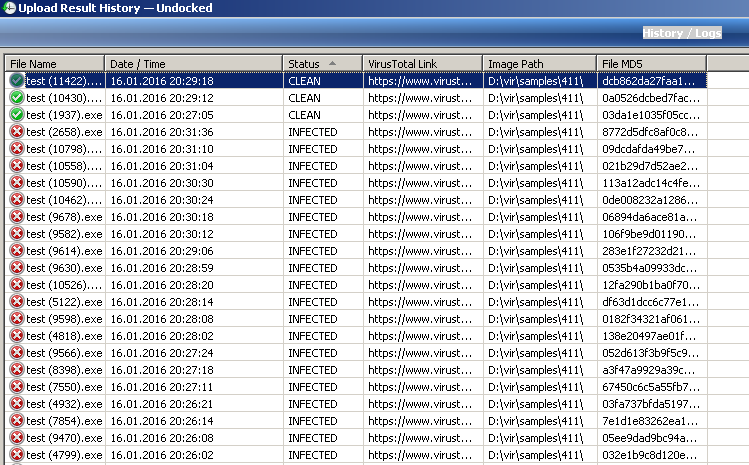Open VirusTotal link for test (9566).exe
749x465 pixels.
click(x=420, y=353)
